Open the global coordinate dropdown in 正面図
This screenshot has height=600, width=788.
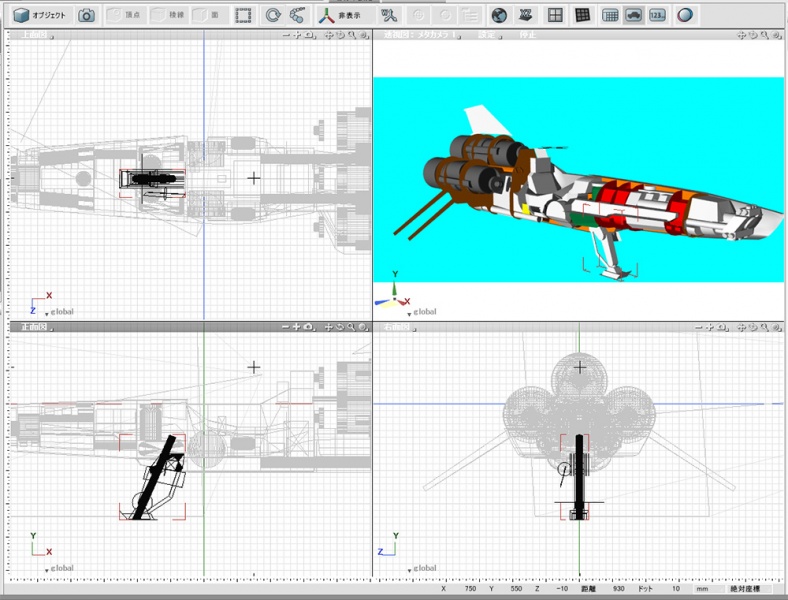[59, 568]
